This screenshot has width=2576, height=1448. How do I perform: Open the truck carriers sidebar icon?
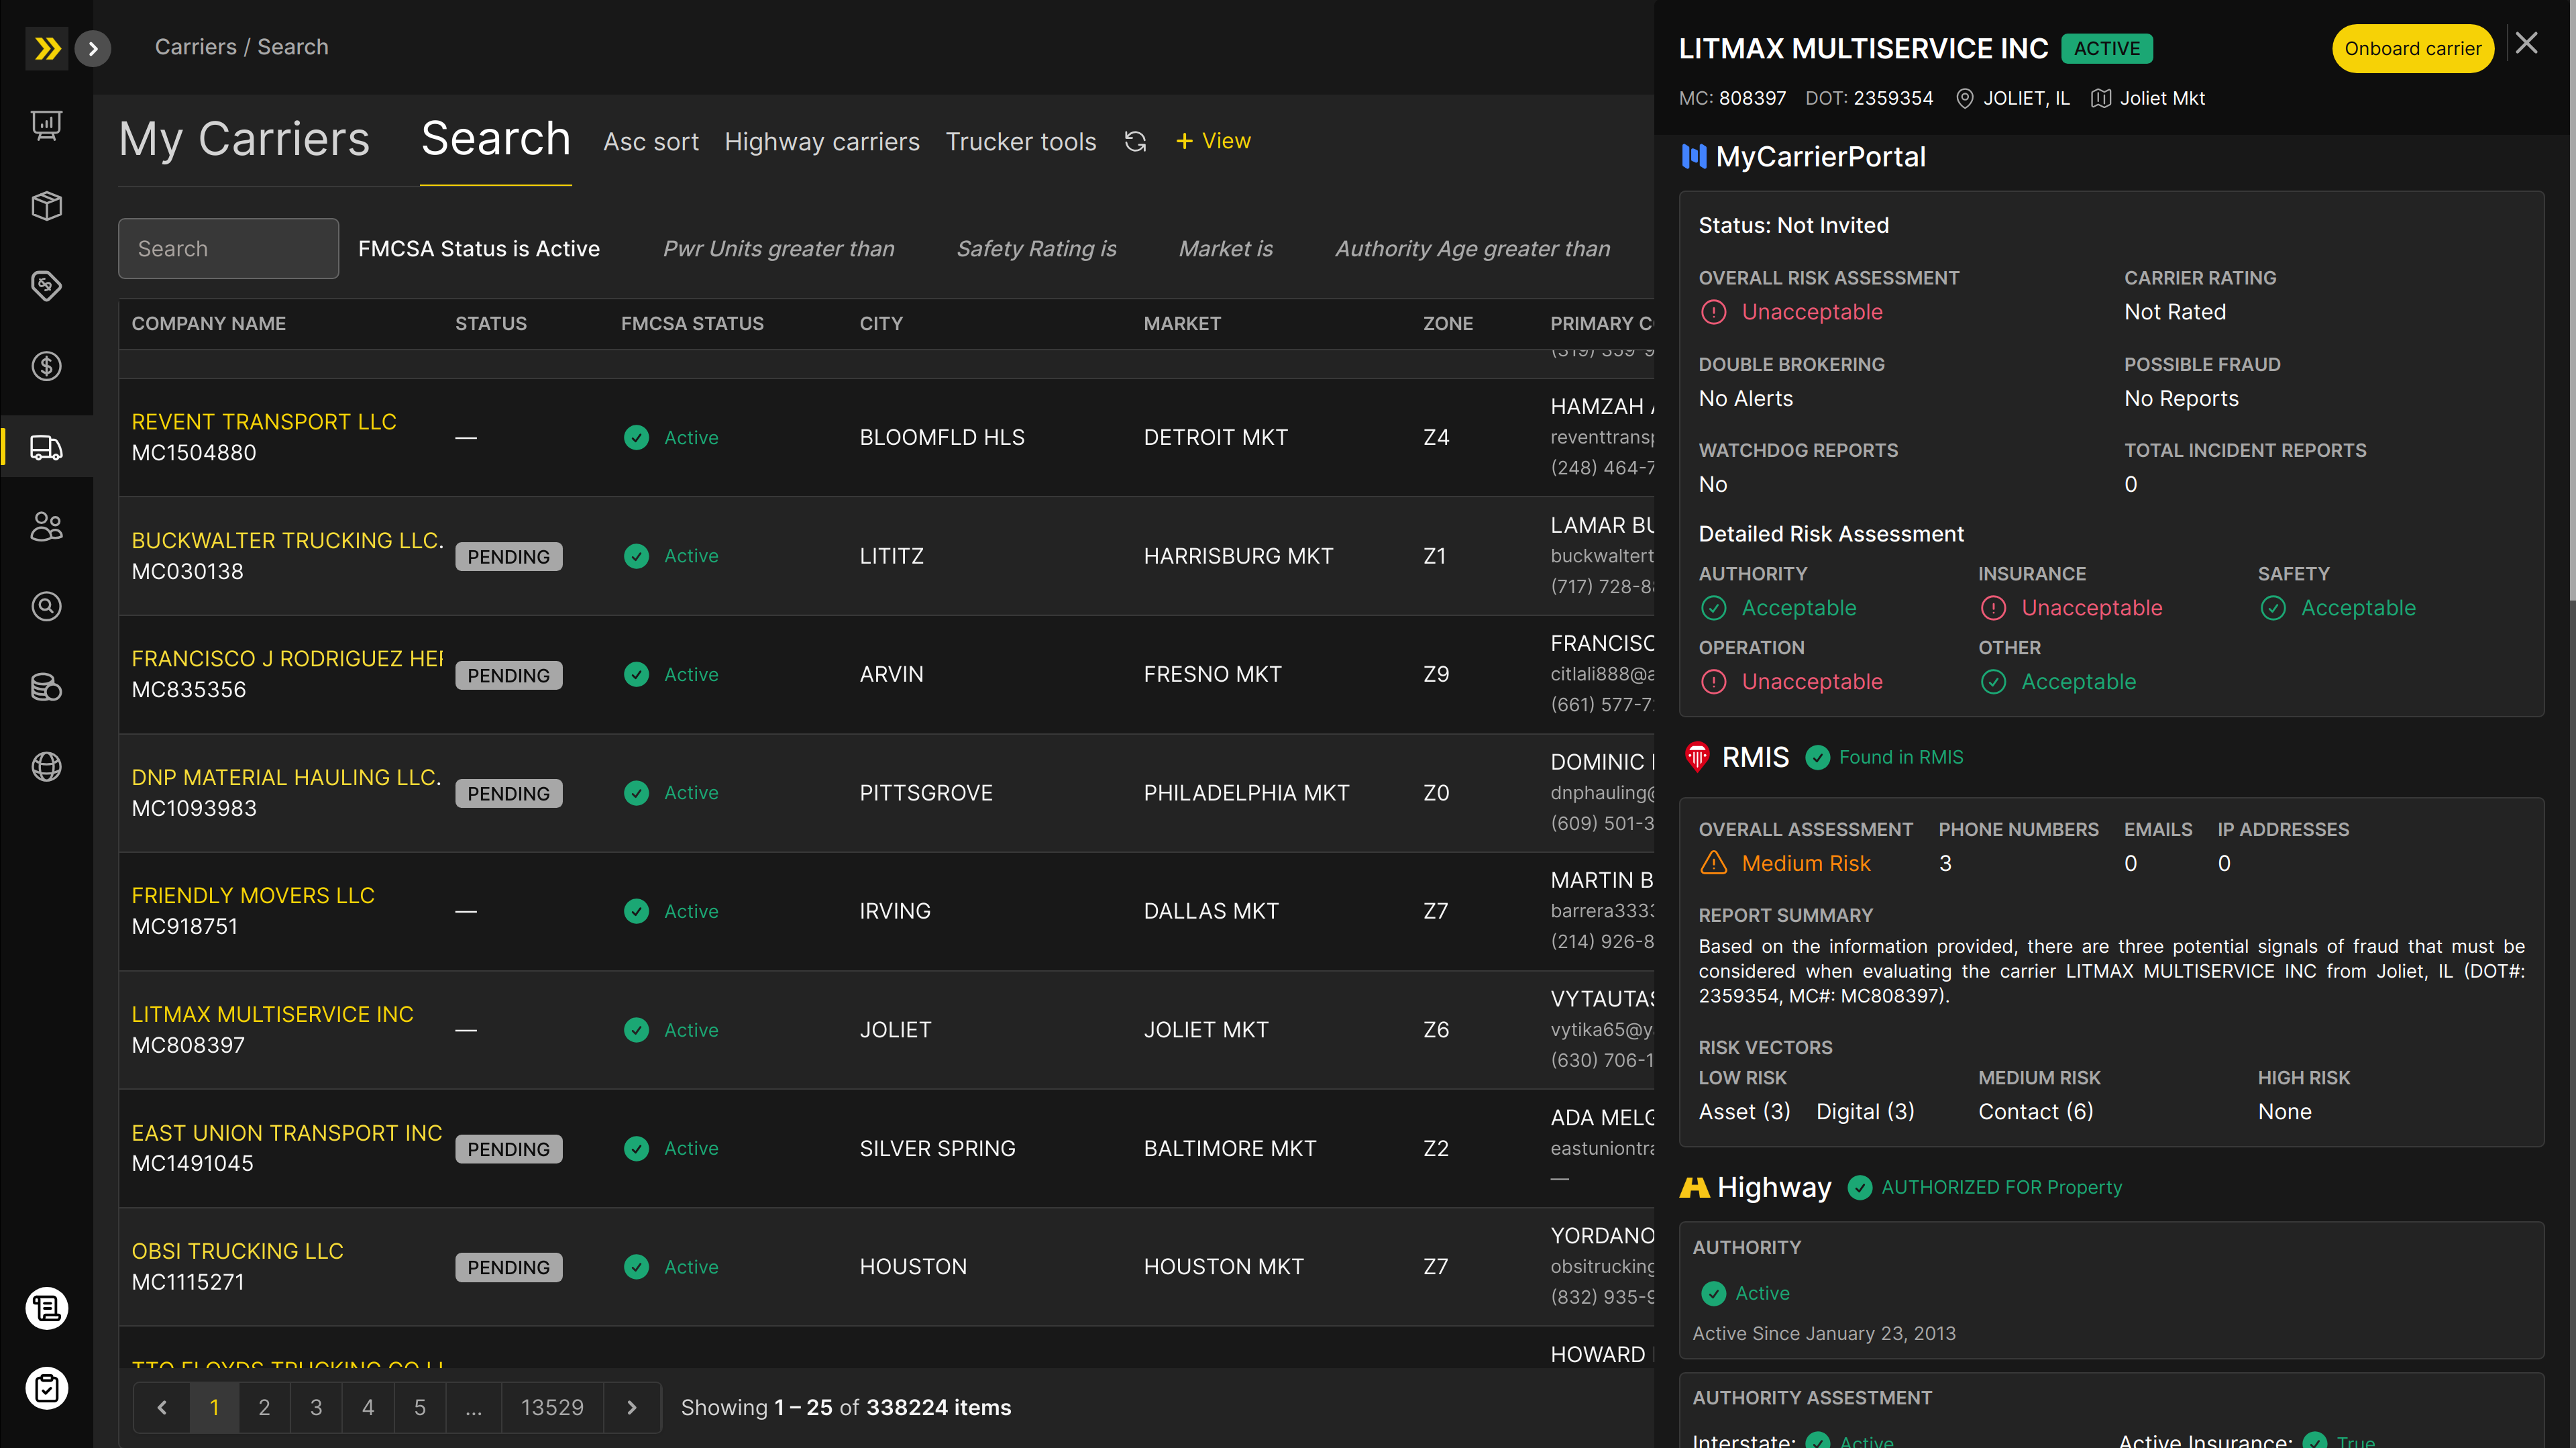tap(46, 447)
